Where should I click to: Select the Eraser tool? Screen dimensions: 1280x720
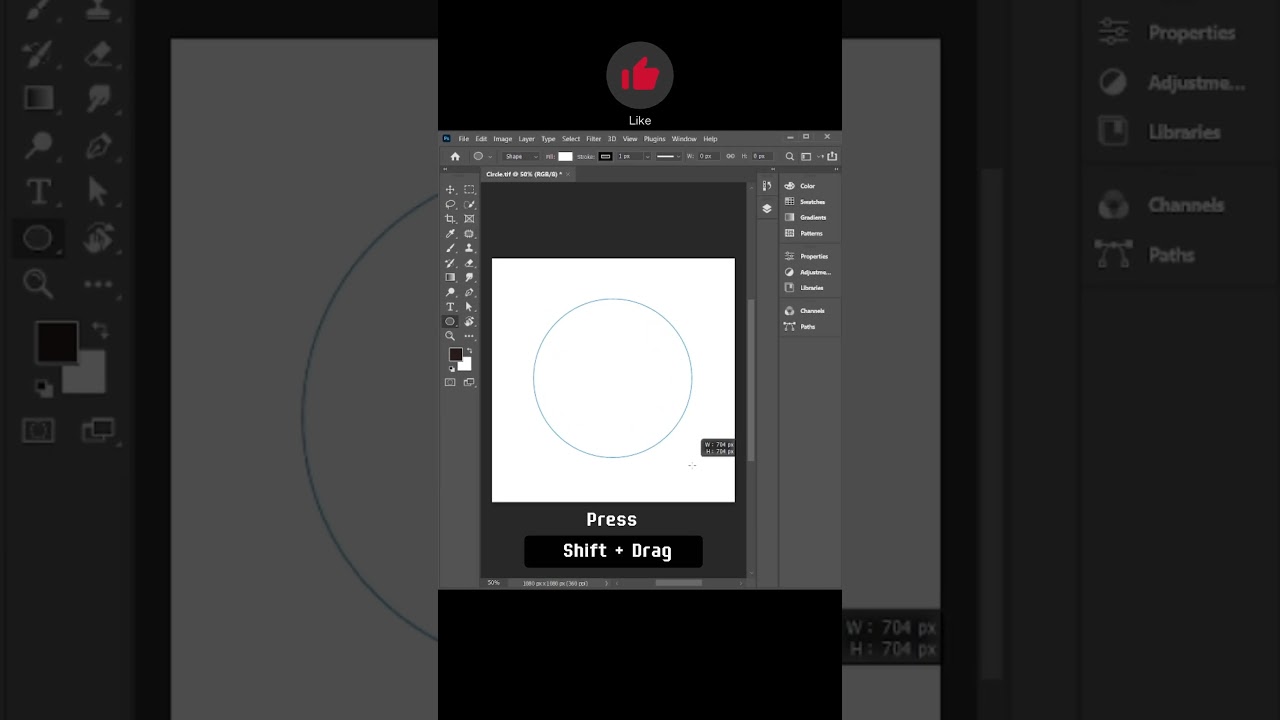[x=469, y=263]
